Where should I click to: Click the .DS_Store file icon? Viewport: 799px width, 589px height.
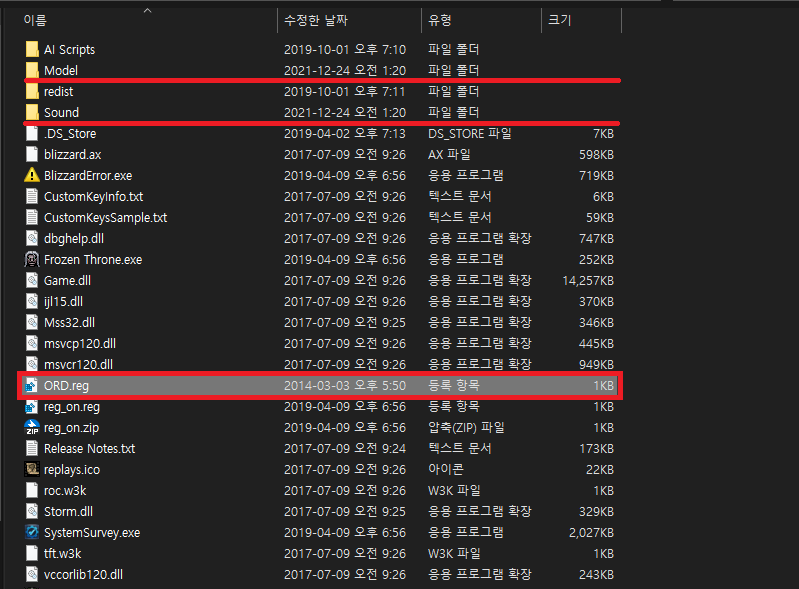point(32,133)
